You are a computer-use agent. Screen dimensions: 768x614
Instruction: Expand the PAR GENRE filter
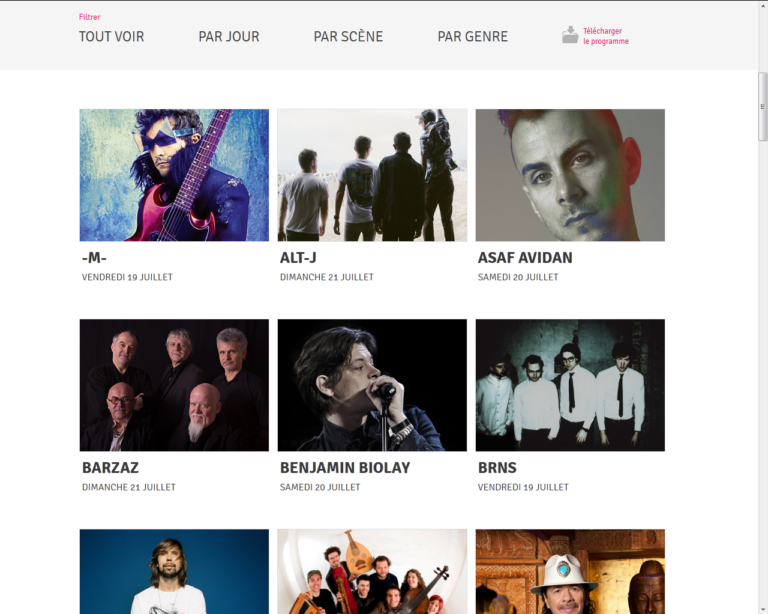click(x=473, y=37)
